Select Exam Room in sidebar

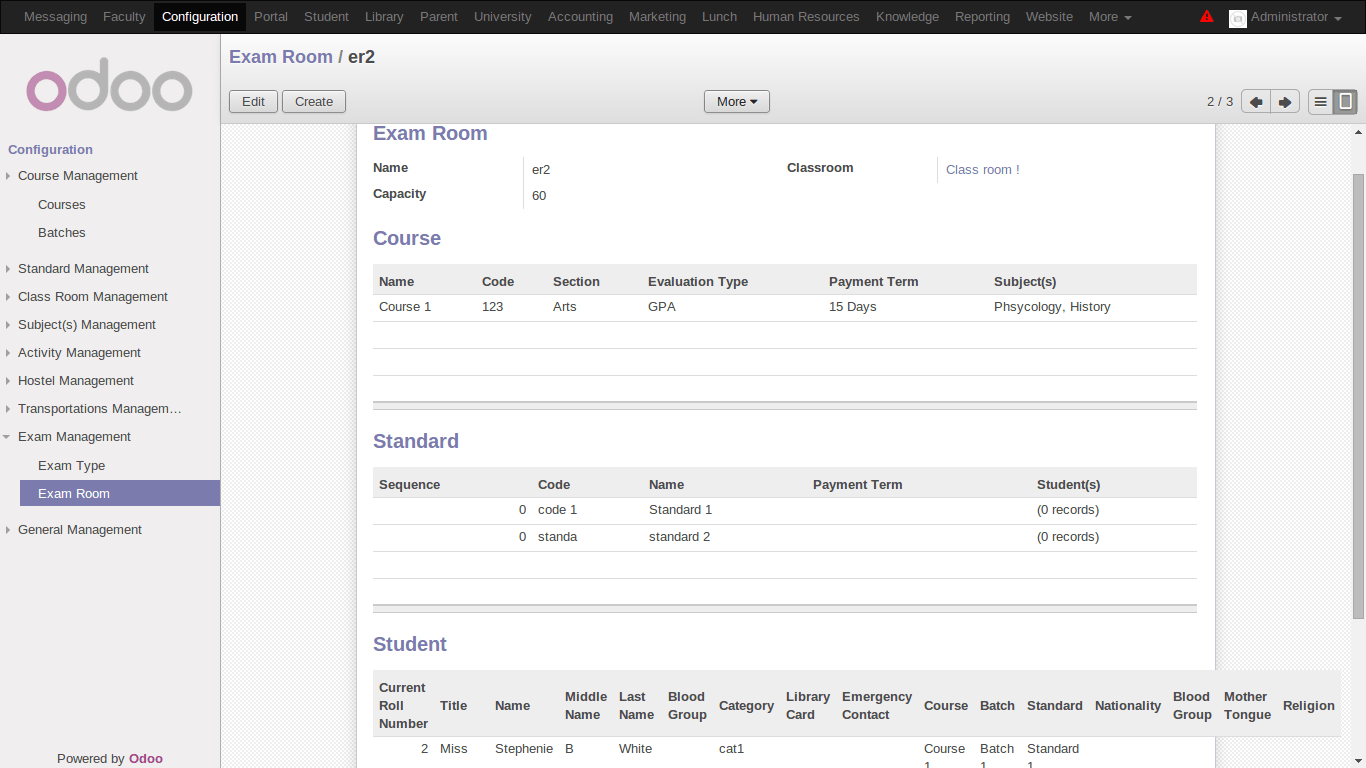point(120,493)
